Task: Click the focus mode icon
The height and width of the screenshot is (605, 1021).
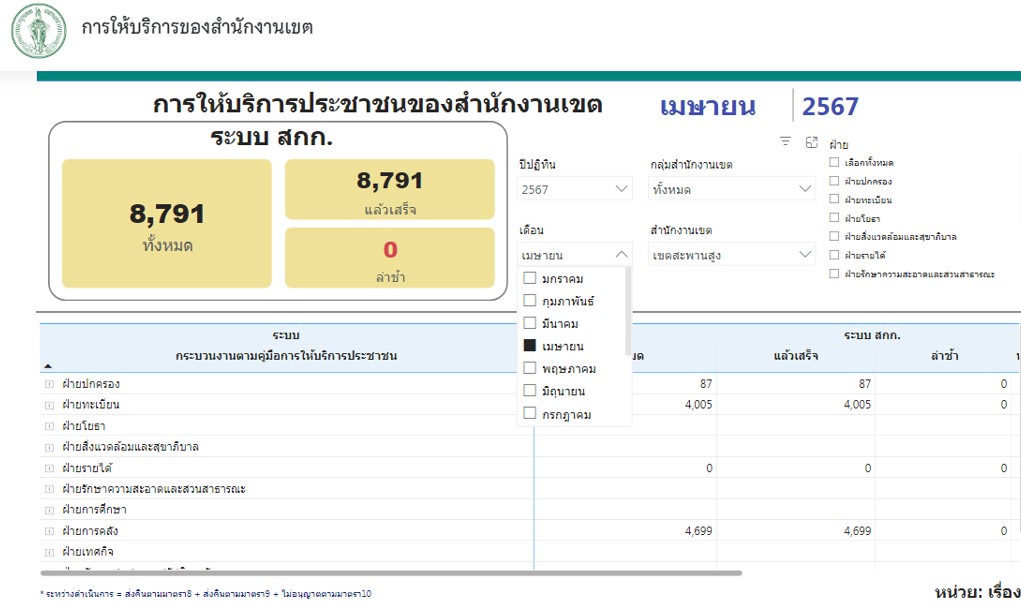Action: pos(811,142)
